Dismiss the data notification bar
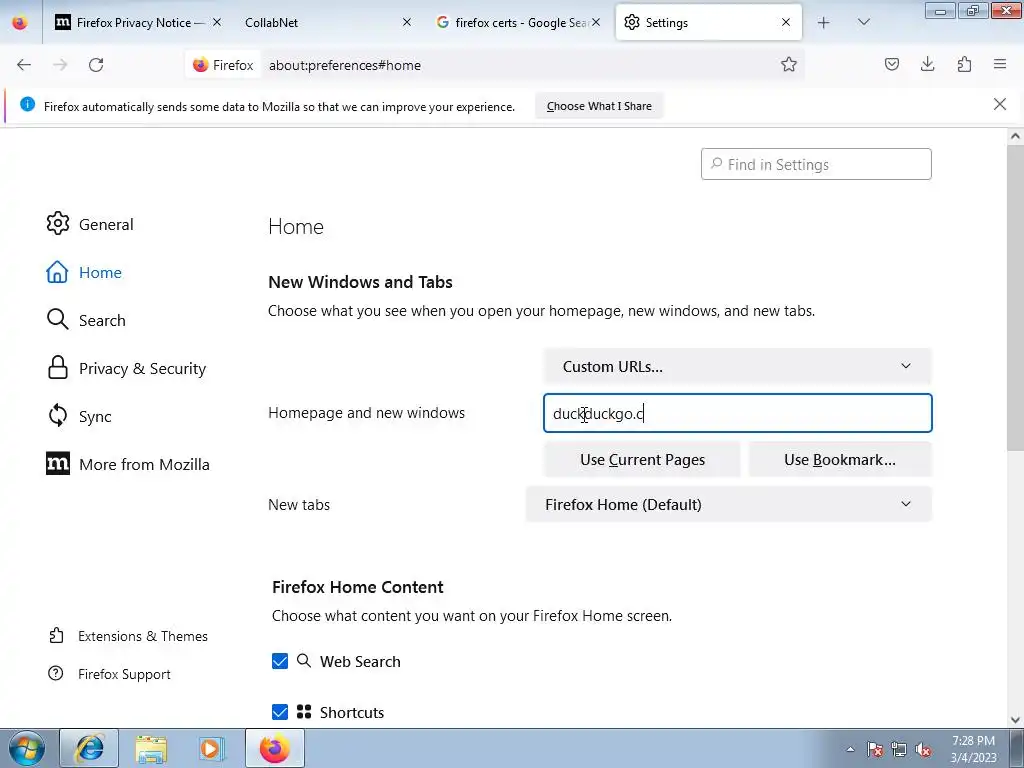1024x768 pixels. (x=1000, y=104)
